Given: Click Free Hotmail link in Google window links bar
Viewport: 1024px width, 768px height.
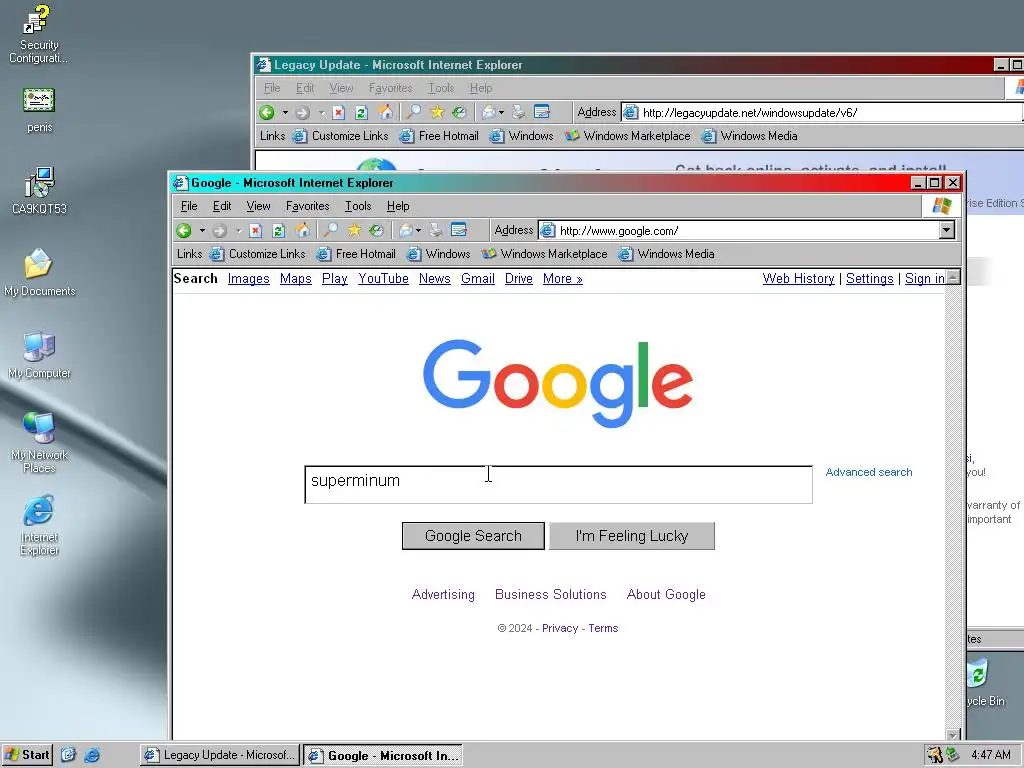Looking at the screenshot, I should [x=357, y=254].
